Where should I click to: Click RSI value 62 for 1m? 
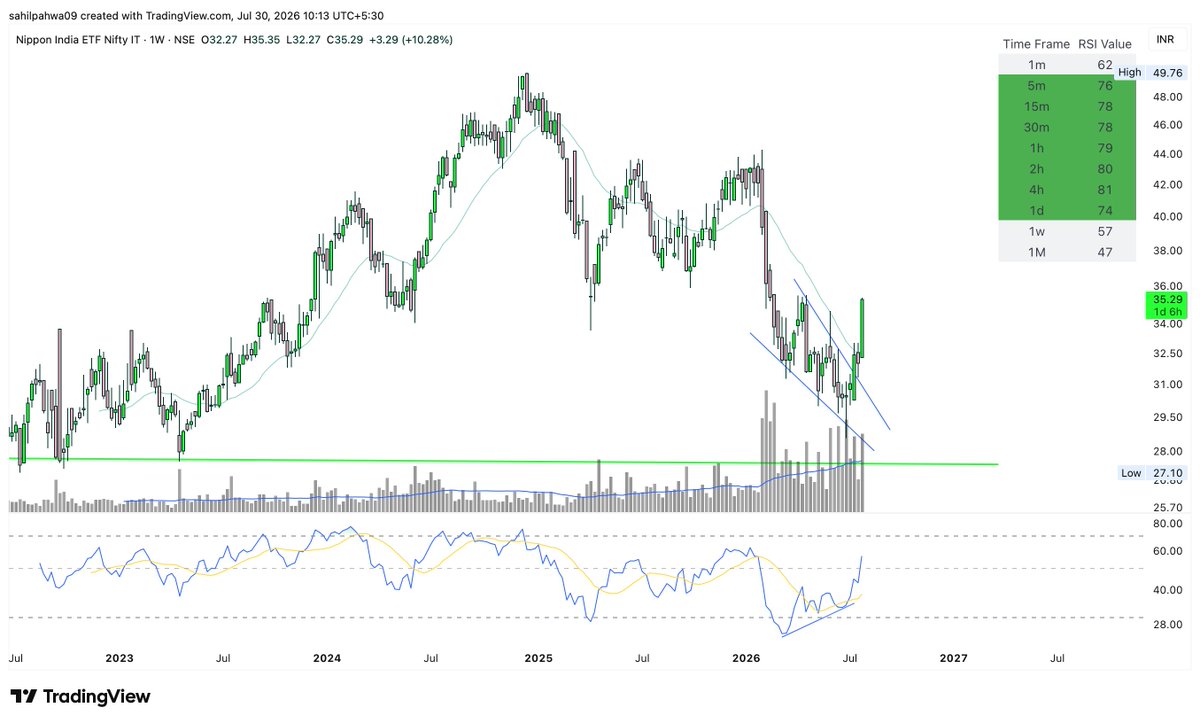1104,64
